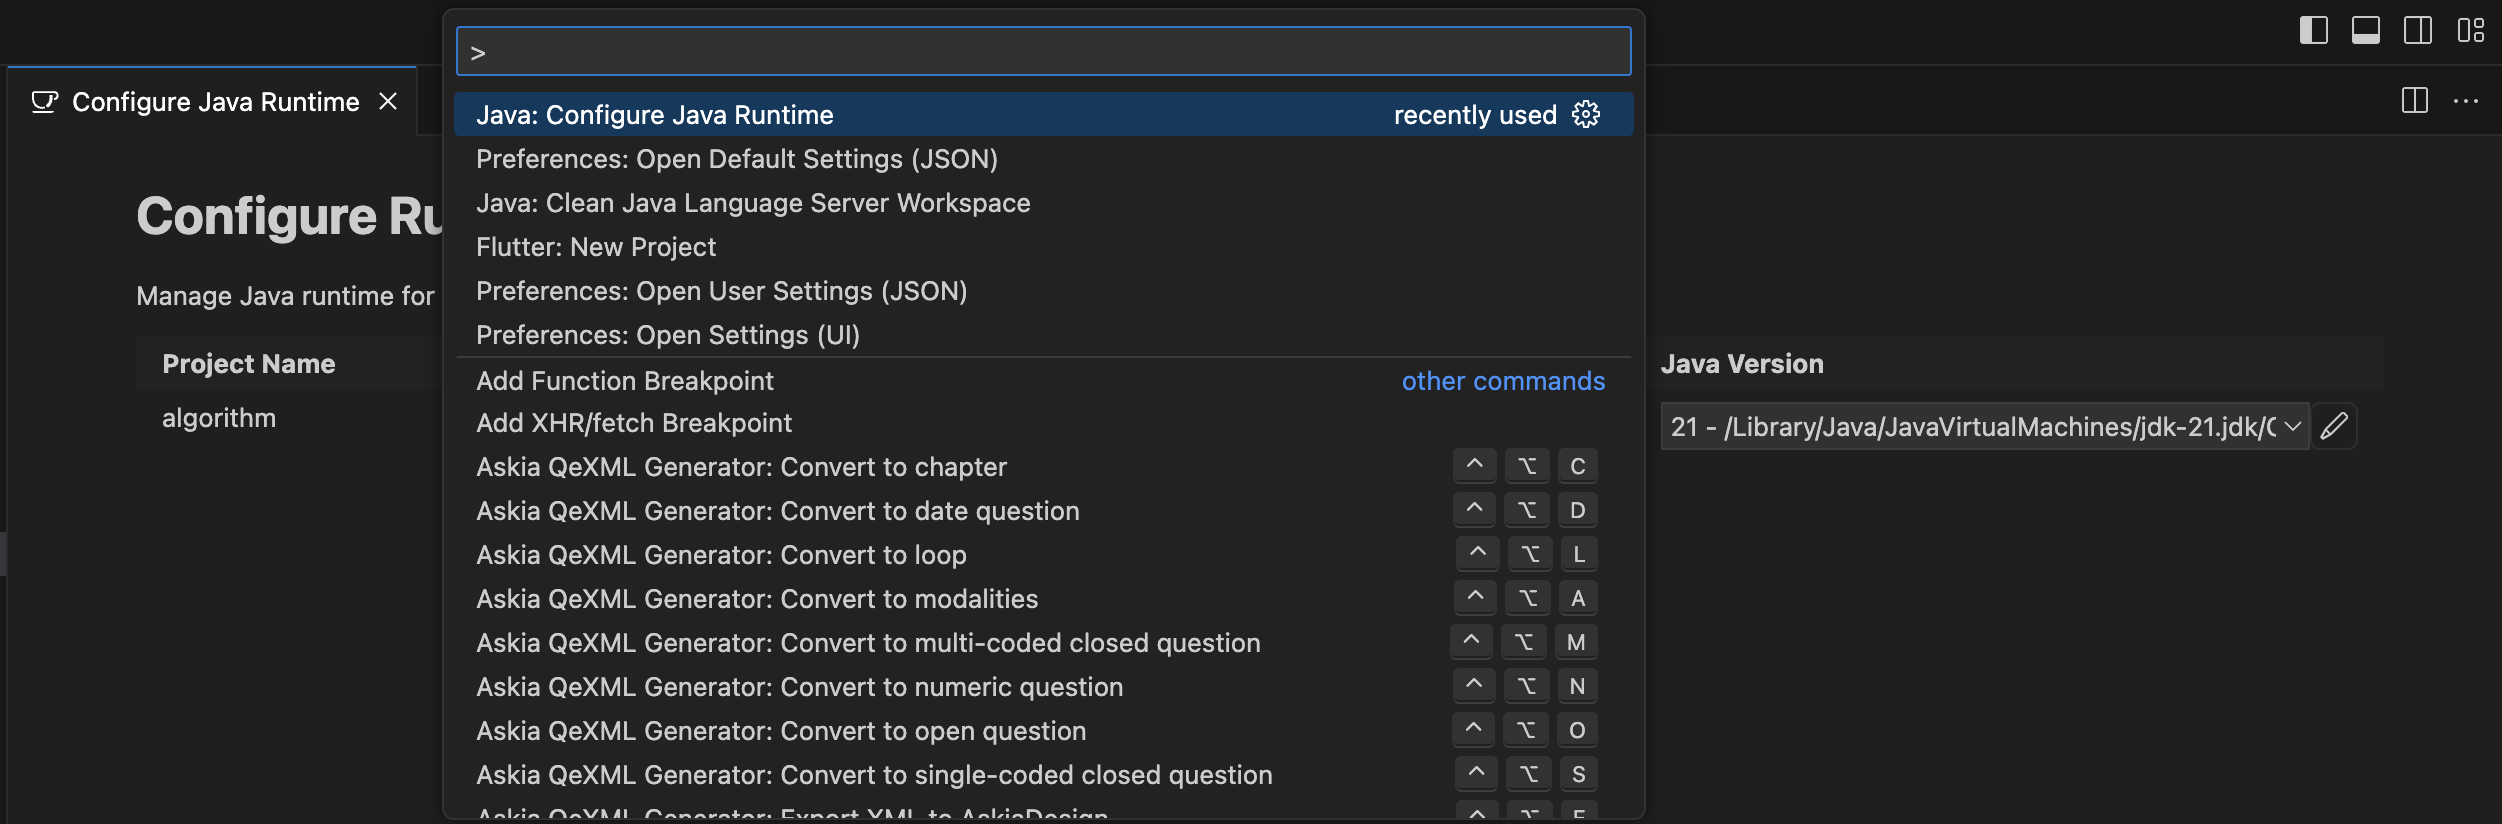Image resolution: width=2502 pixels, height=824 pixels.
Task: Click the algorithm project name row
Action: [x=219, y=418]
